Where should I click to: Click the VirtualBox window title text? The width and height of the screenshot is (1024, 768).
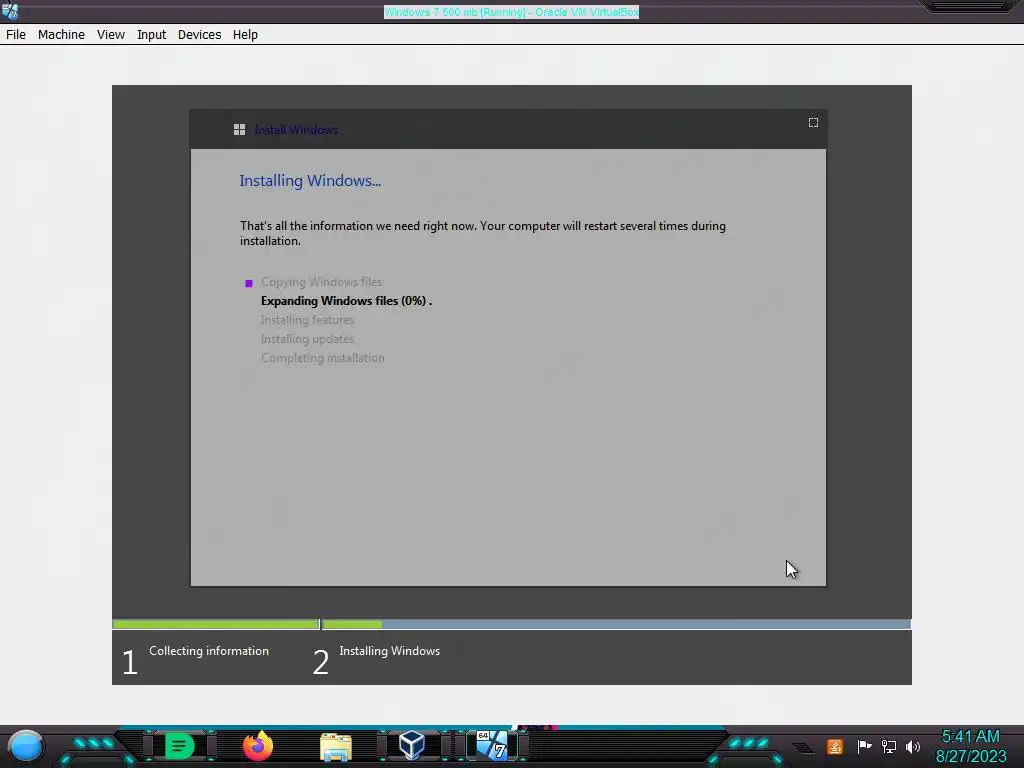(x=511, y=12)
